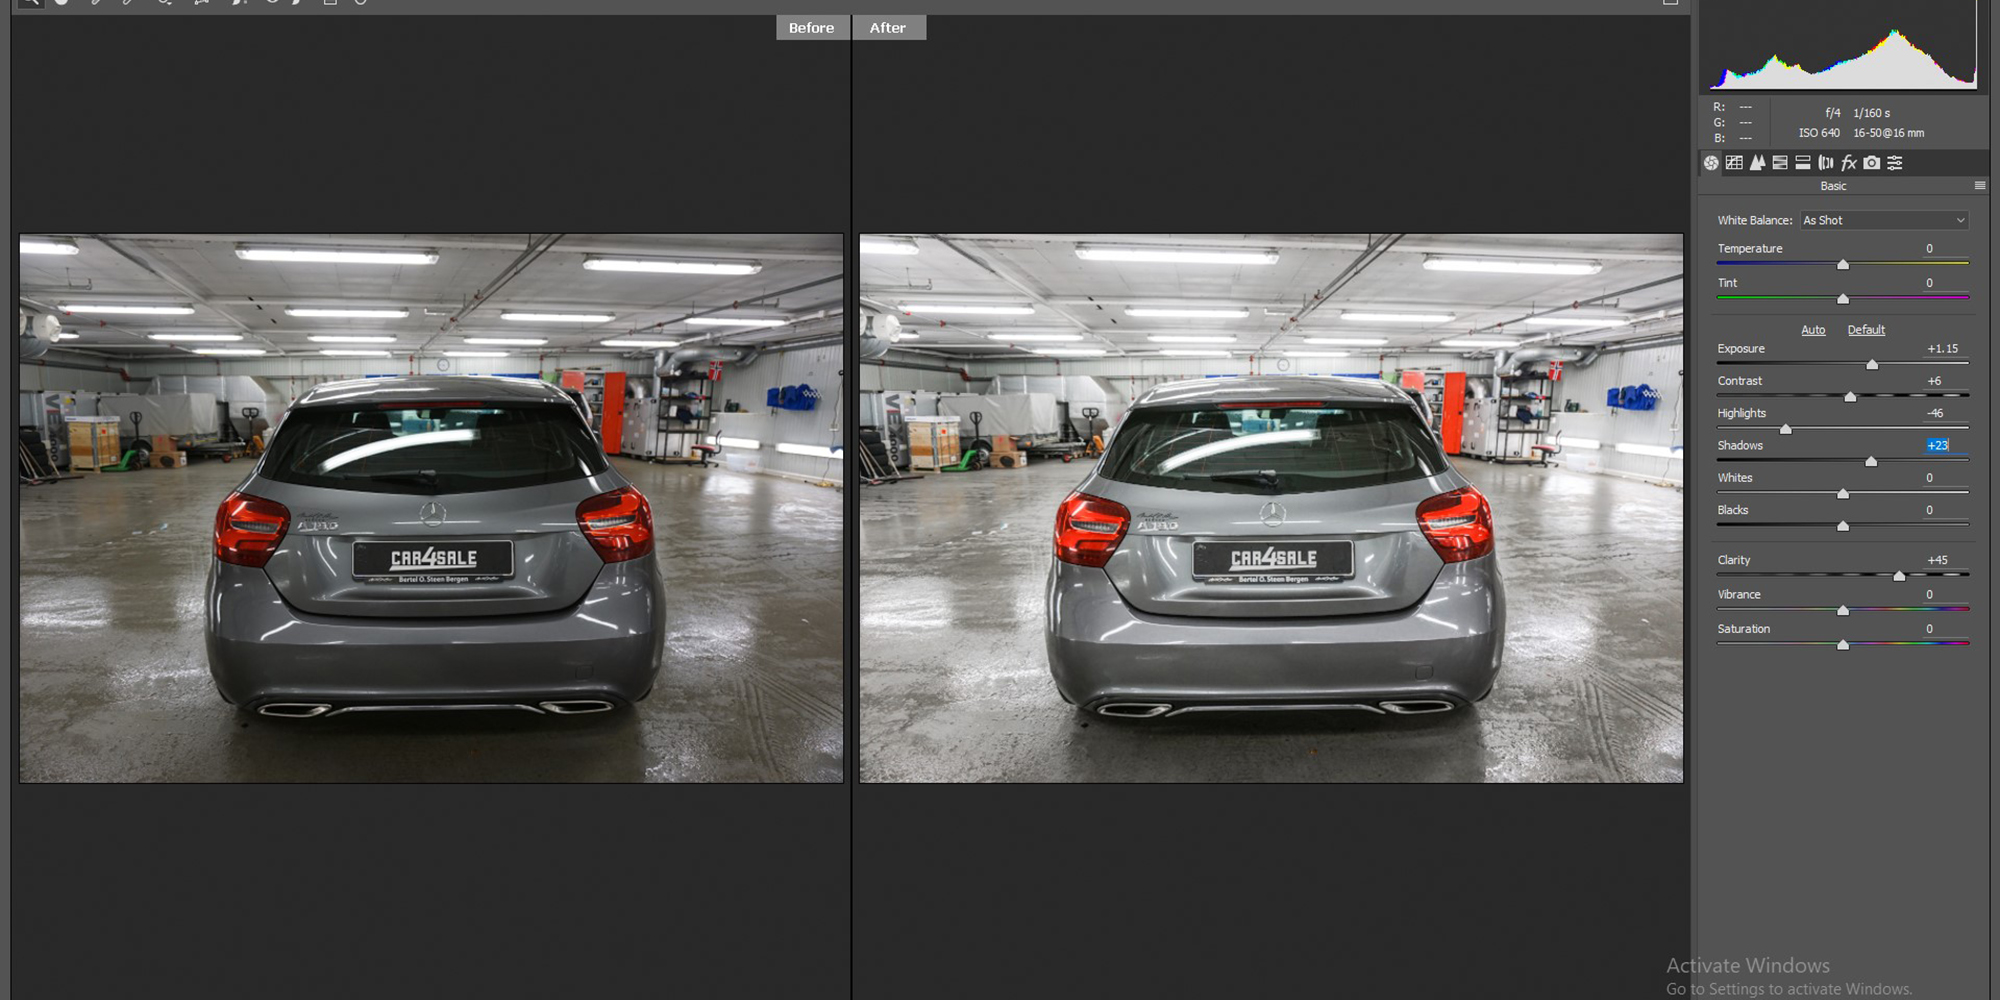
Task: Click the "Exposure" label
Action: coord(1741,349)
